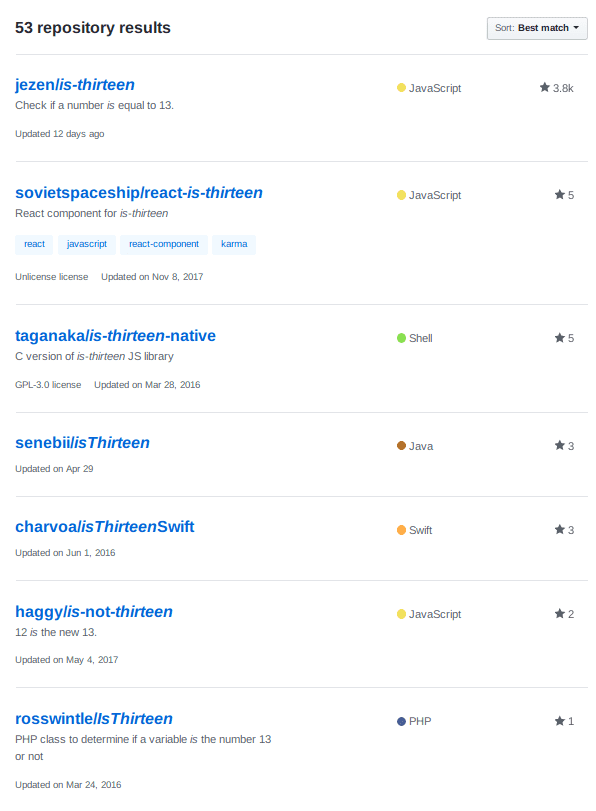
Task: Open the Sort: Best match dropdown
Action: (x=537, y=28)
